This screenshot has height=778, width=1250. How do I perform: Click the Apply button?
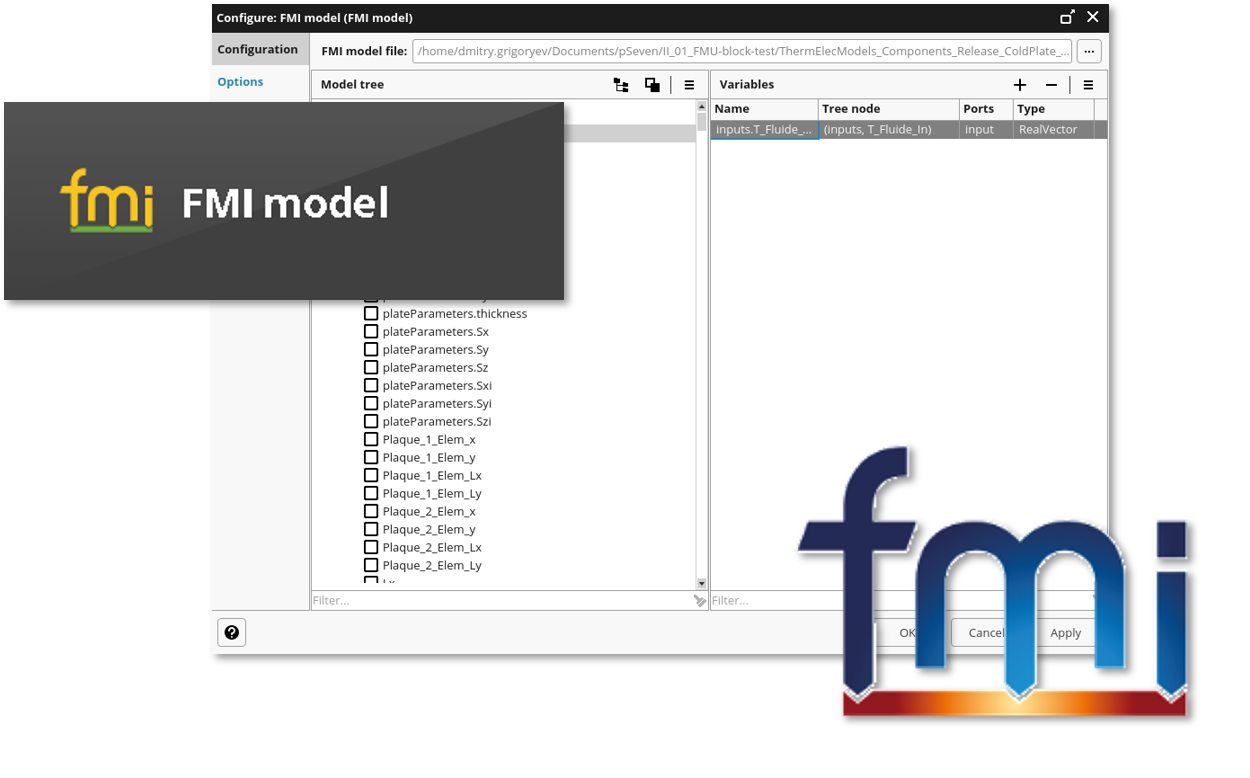(x=1066, y=632)
